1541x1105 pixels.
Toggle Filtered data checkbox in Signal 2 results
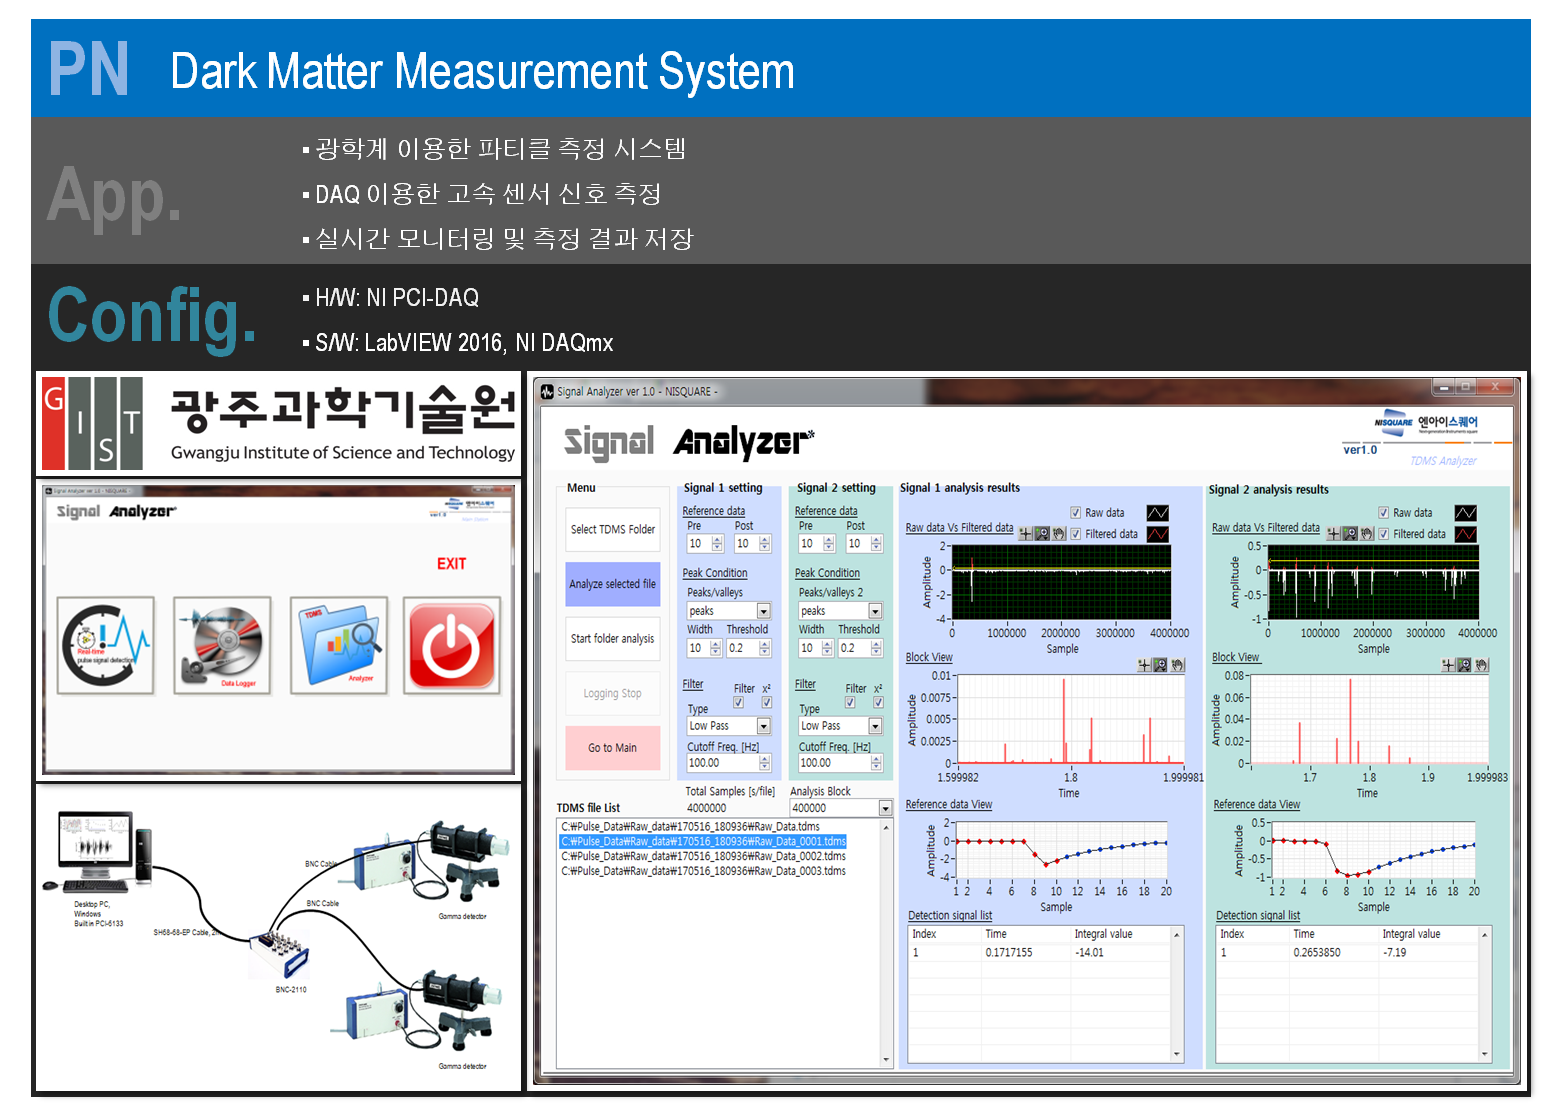point(1384,534)
